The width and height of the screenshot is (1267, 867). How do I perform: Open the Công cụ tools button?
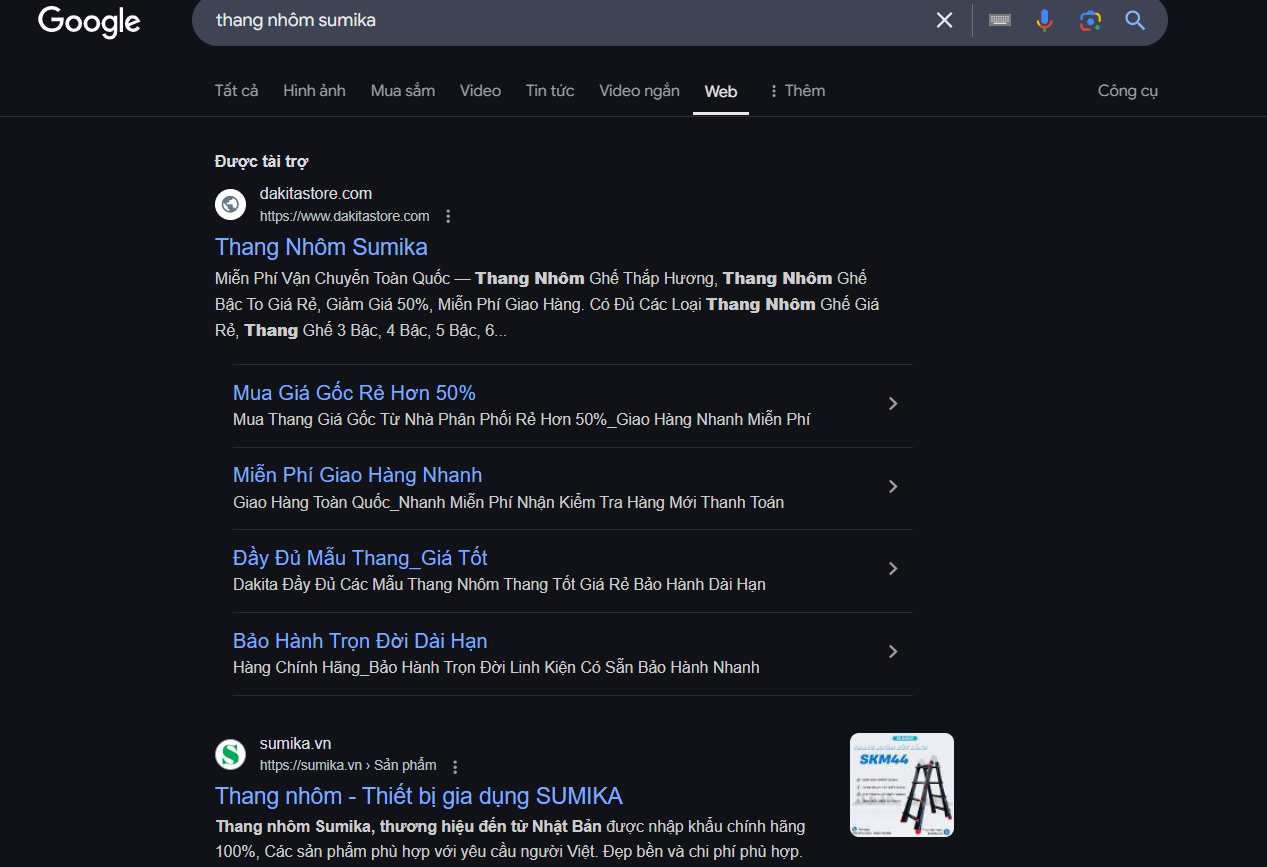click(1128, 91)
